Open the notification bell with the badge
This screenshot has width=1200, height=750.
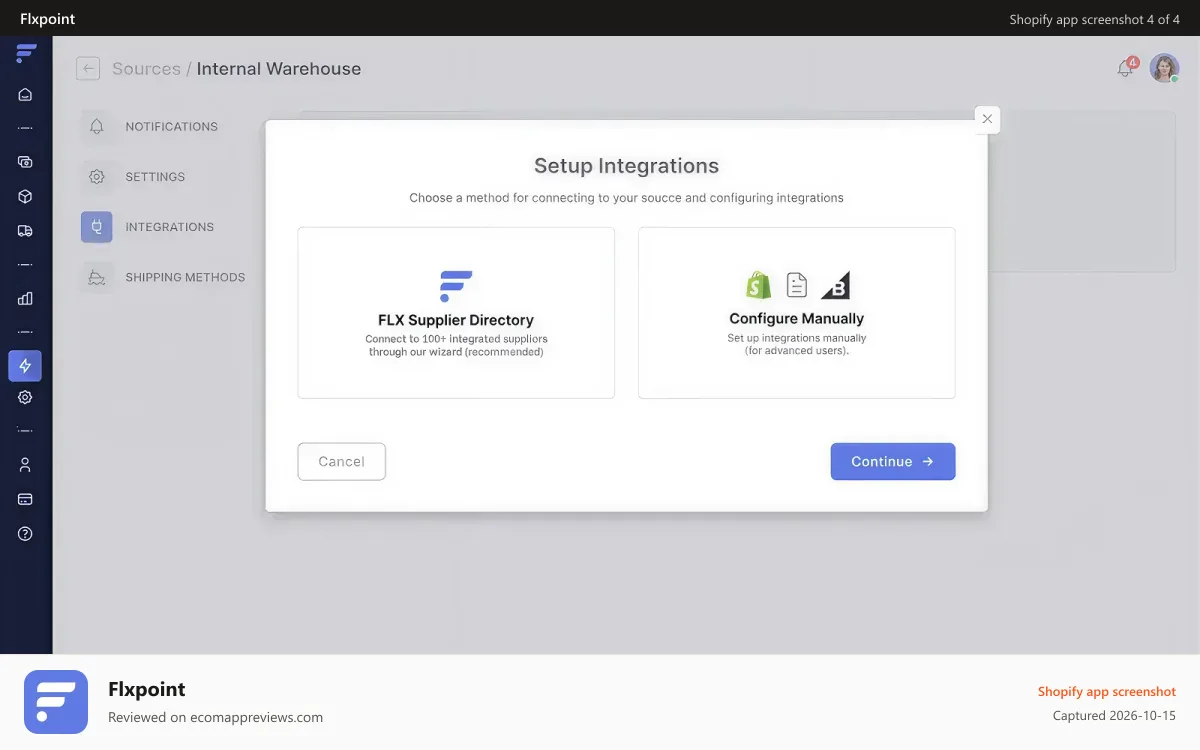(1126, 68)
